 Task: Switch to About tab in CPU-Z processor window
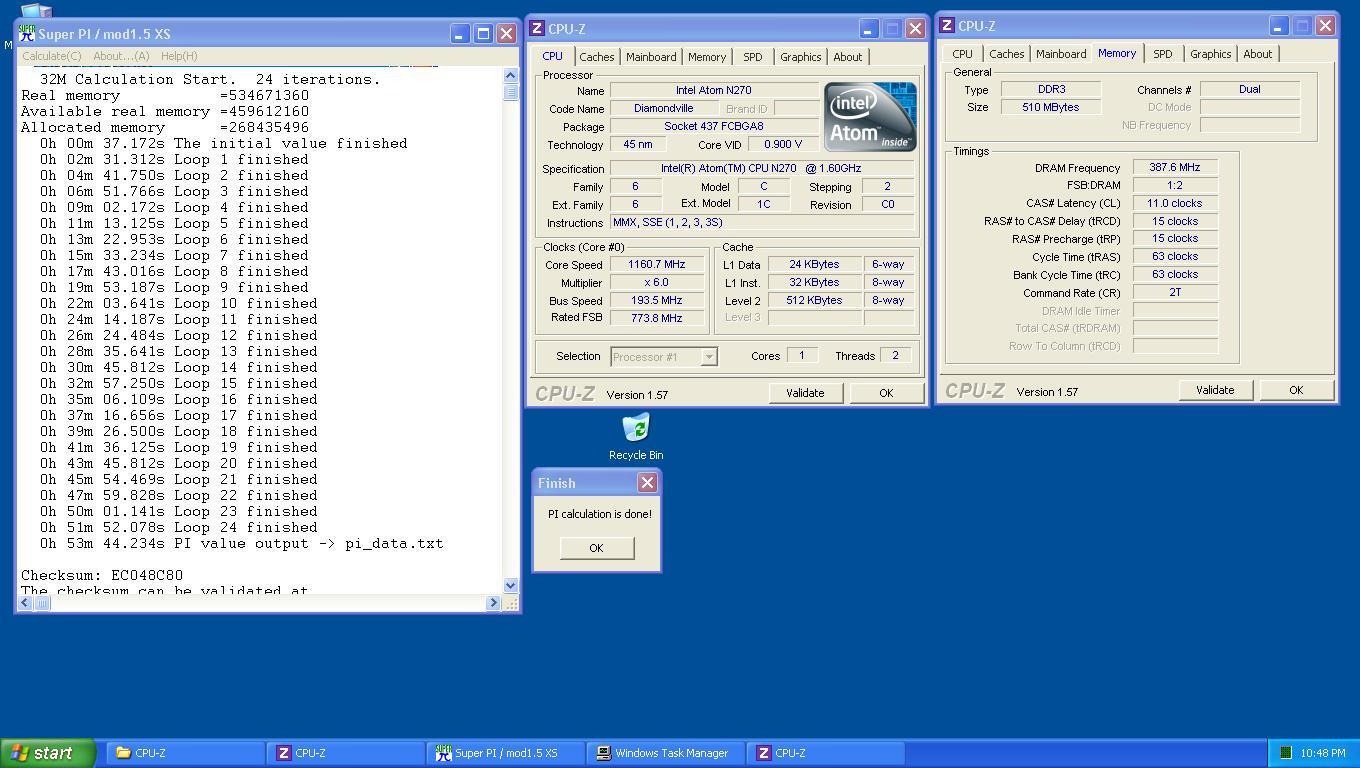(x=847, y=57)
